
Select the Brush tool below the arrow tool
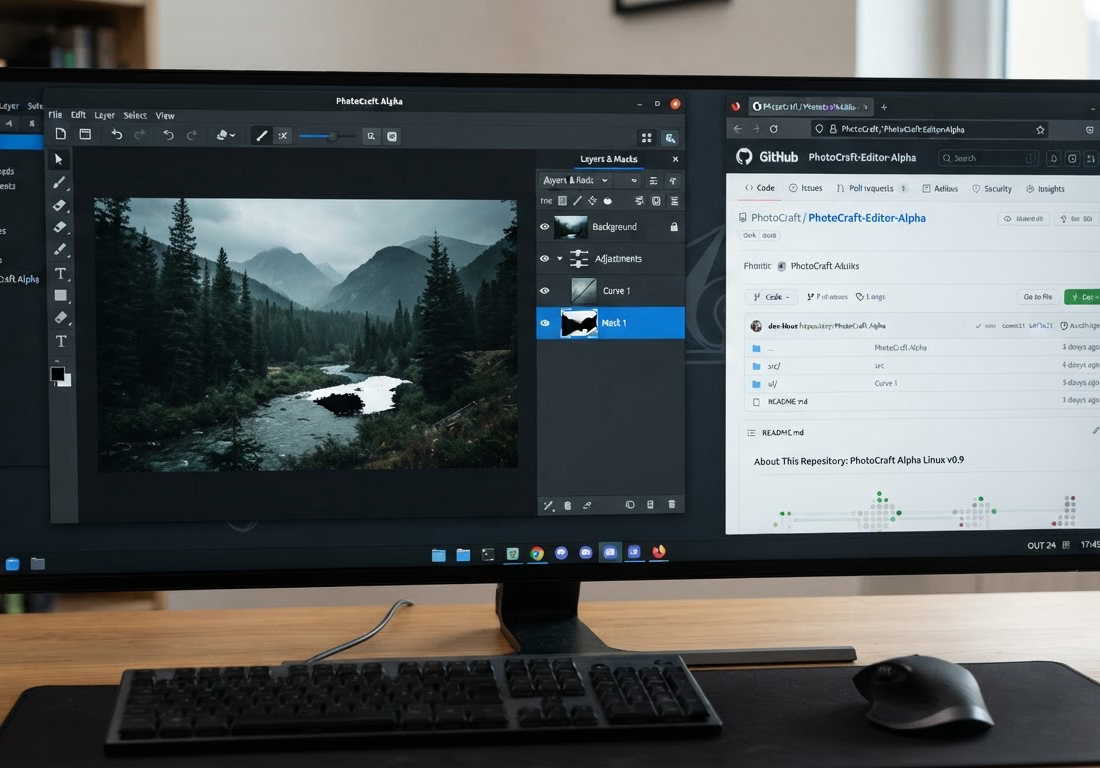60,182
